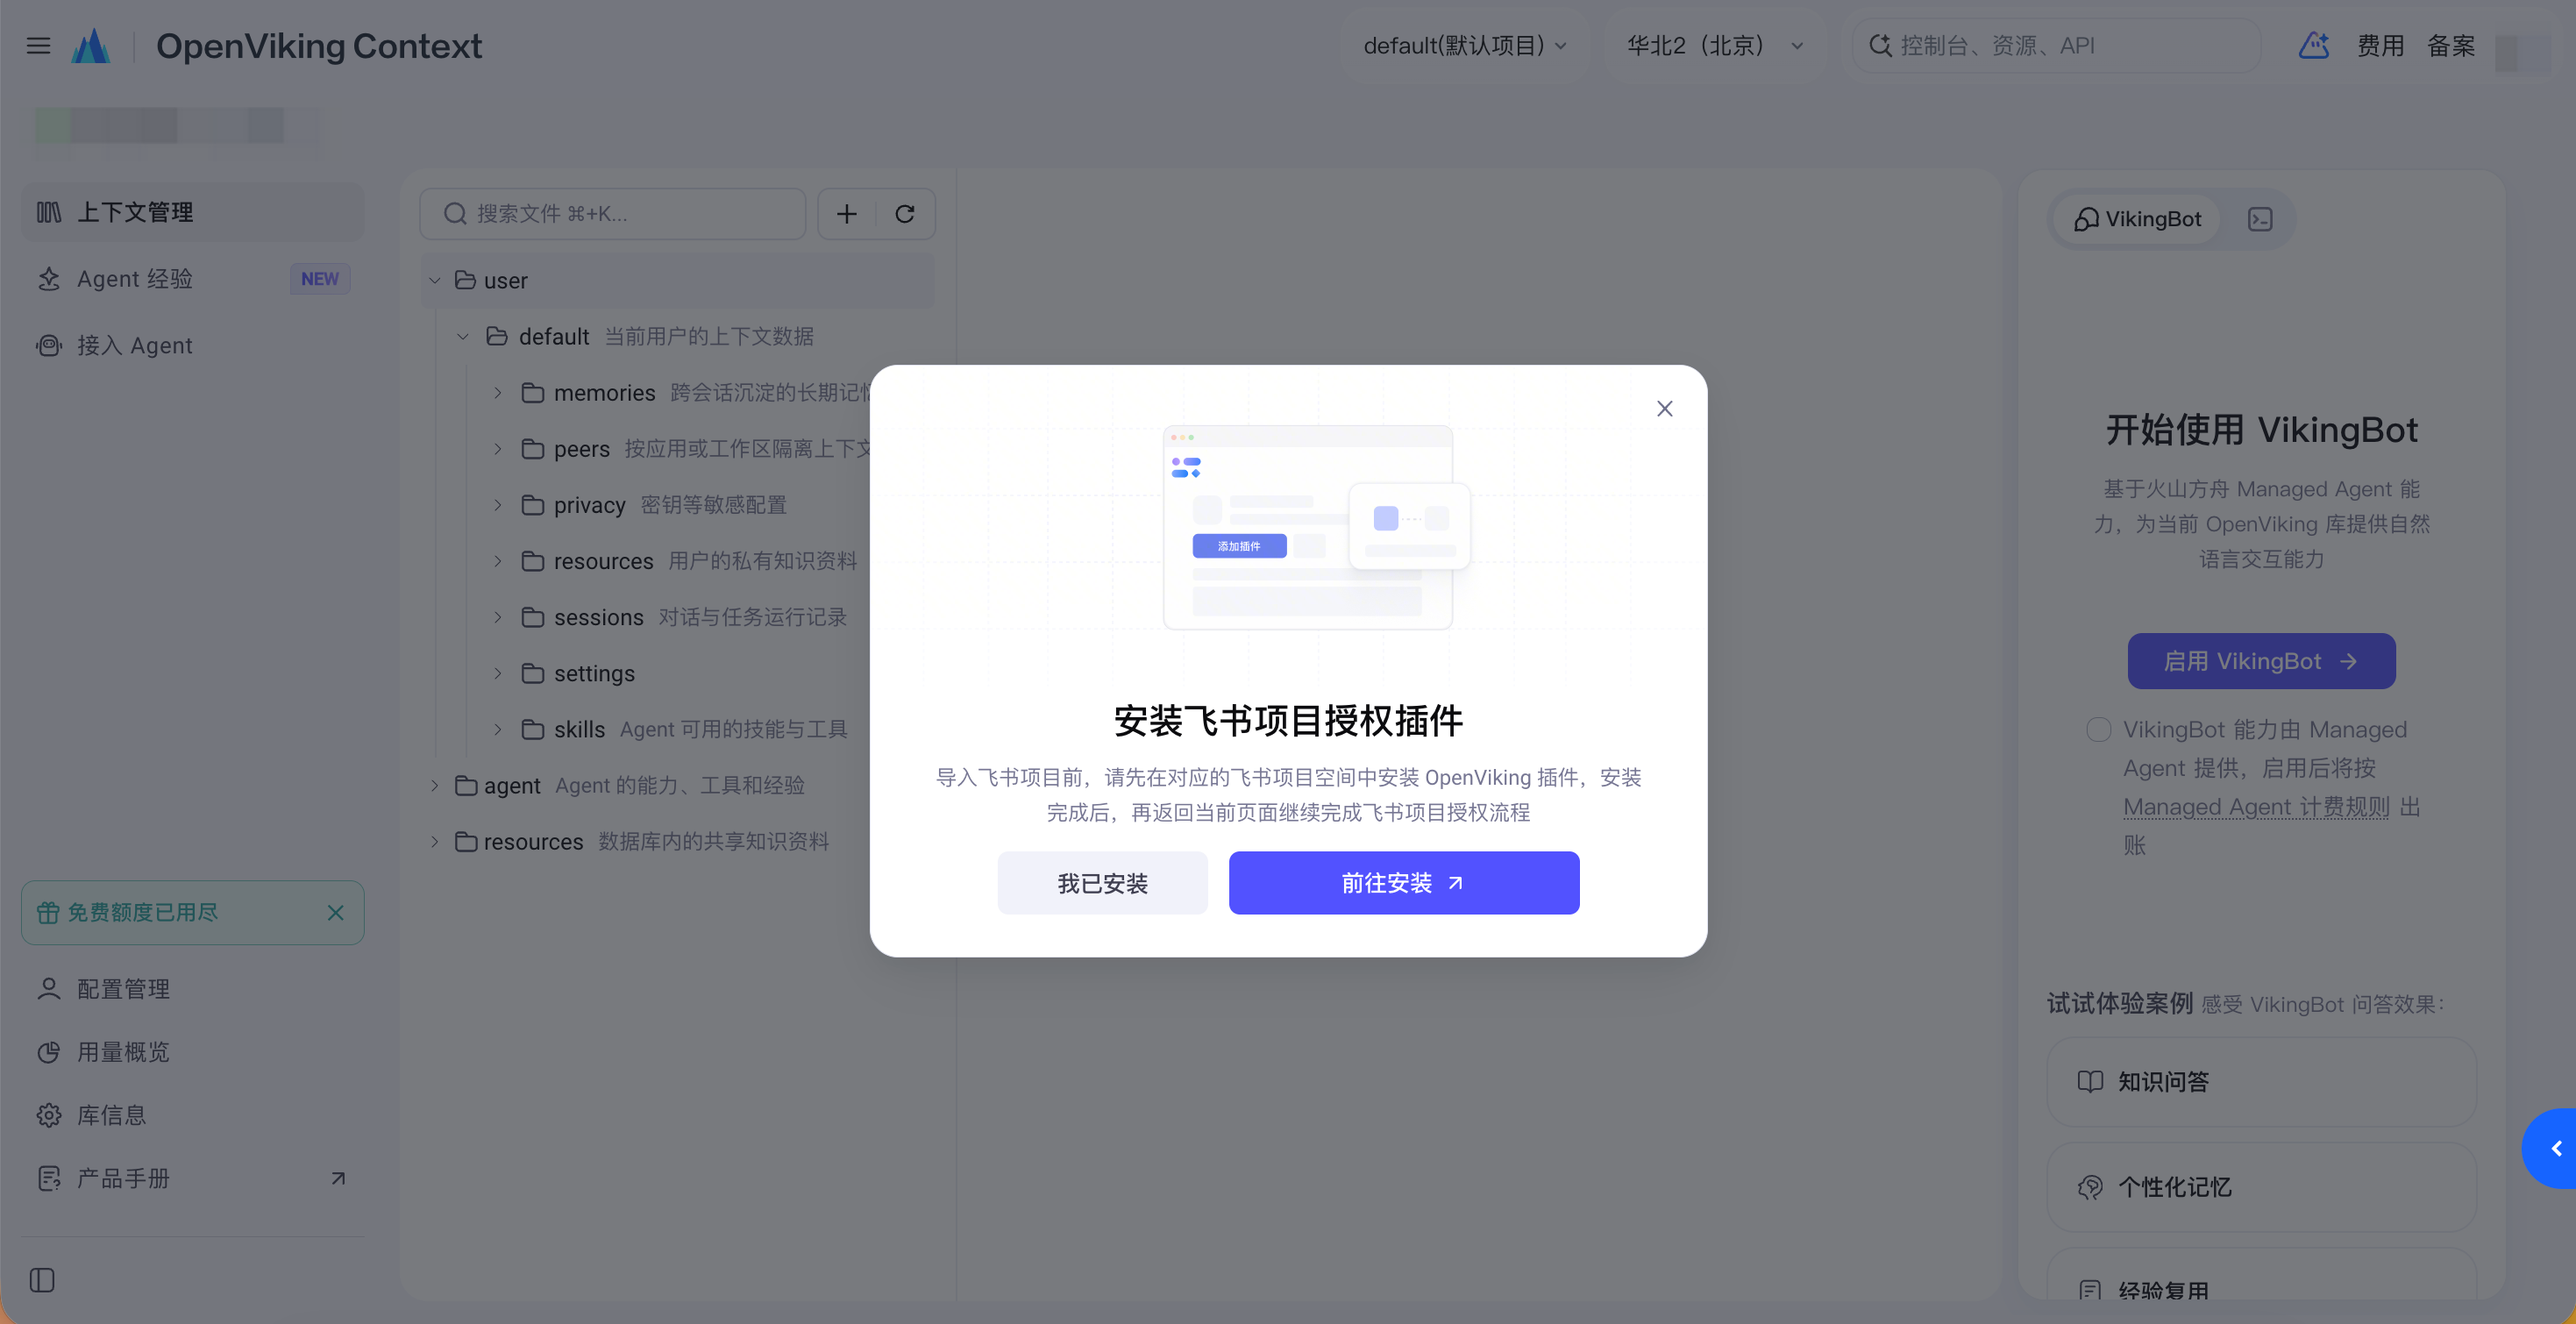The image size is (2576, 1324).
Task: Tick the Managed Agent billing agreement checkbox
Action: (x=2098, y=729)
